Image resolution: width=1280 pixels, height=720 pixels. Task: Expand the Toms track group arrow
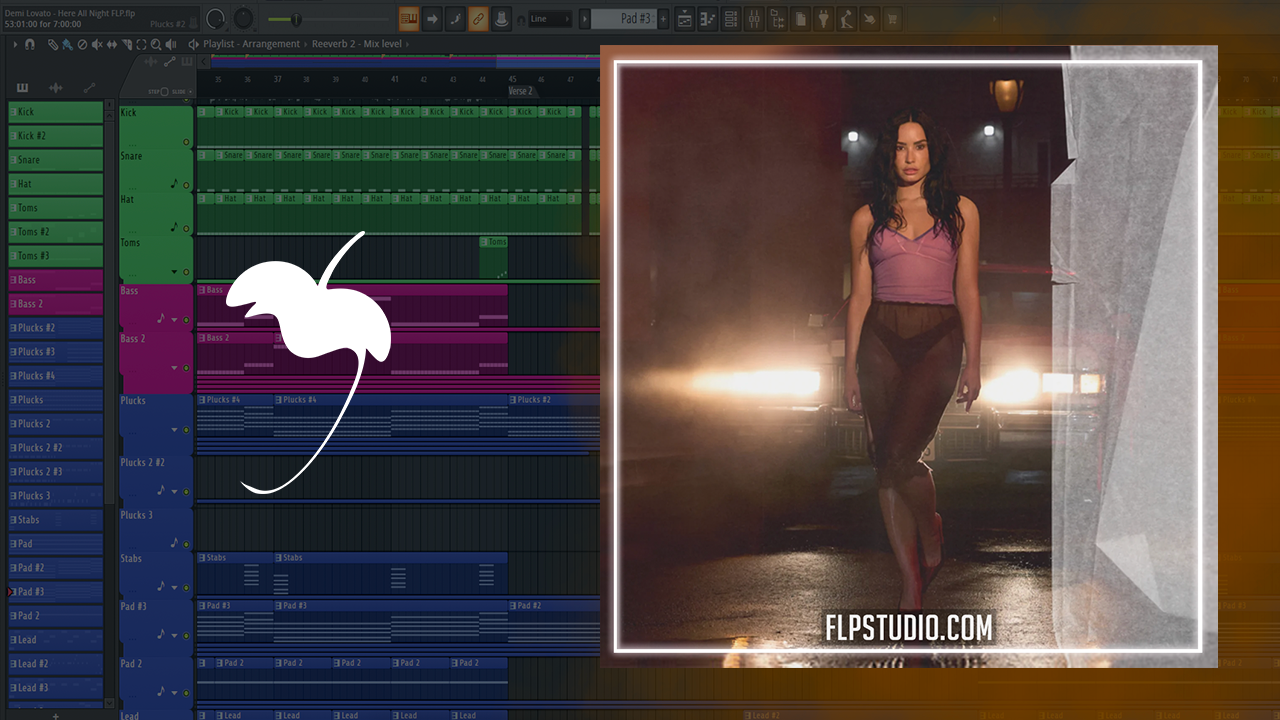coord(174,272)
